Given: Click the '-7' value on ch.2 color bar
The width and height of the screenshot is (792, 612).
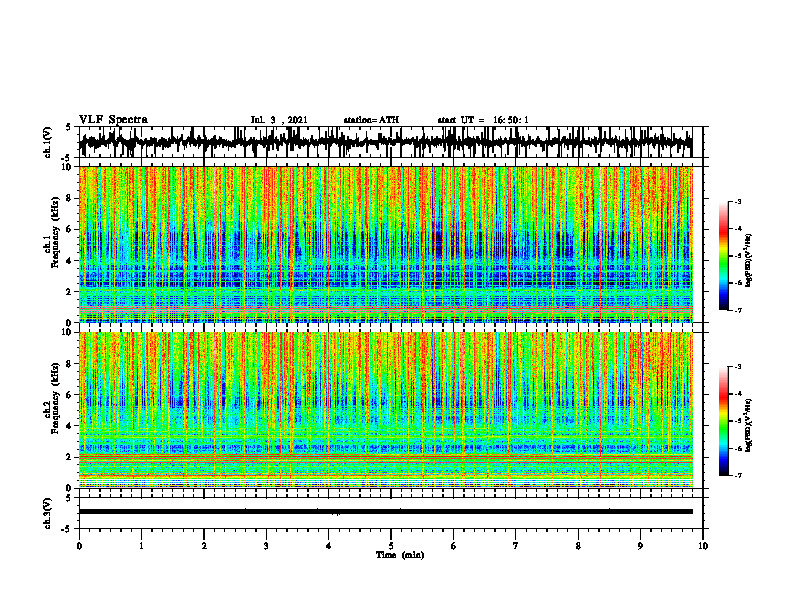Looking at the screenshot, I should [738, 475].
